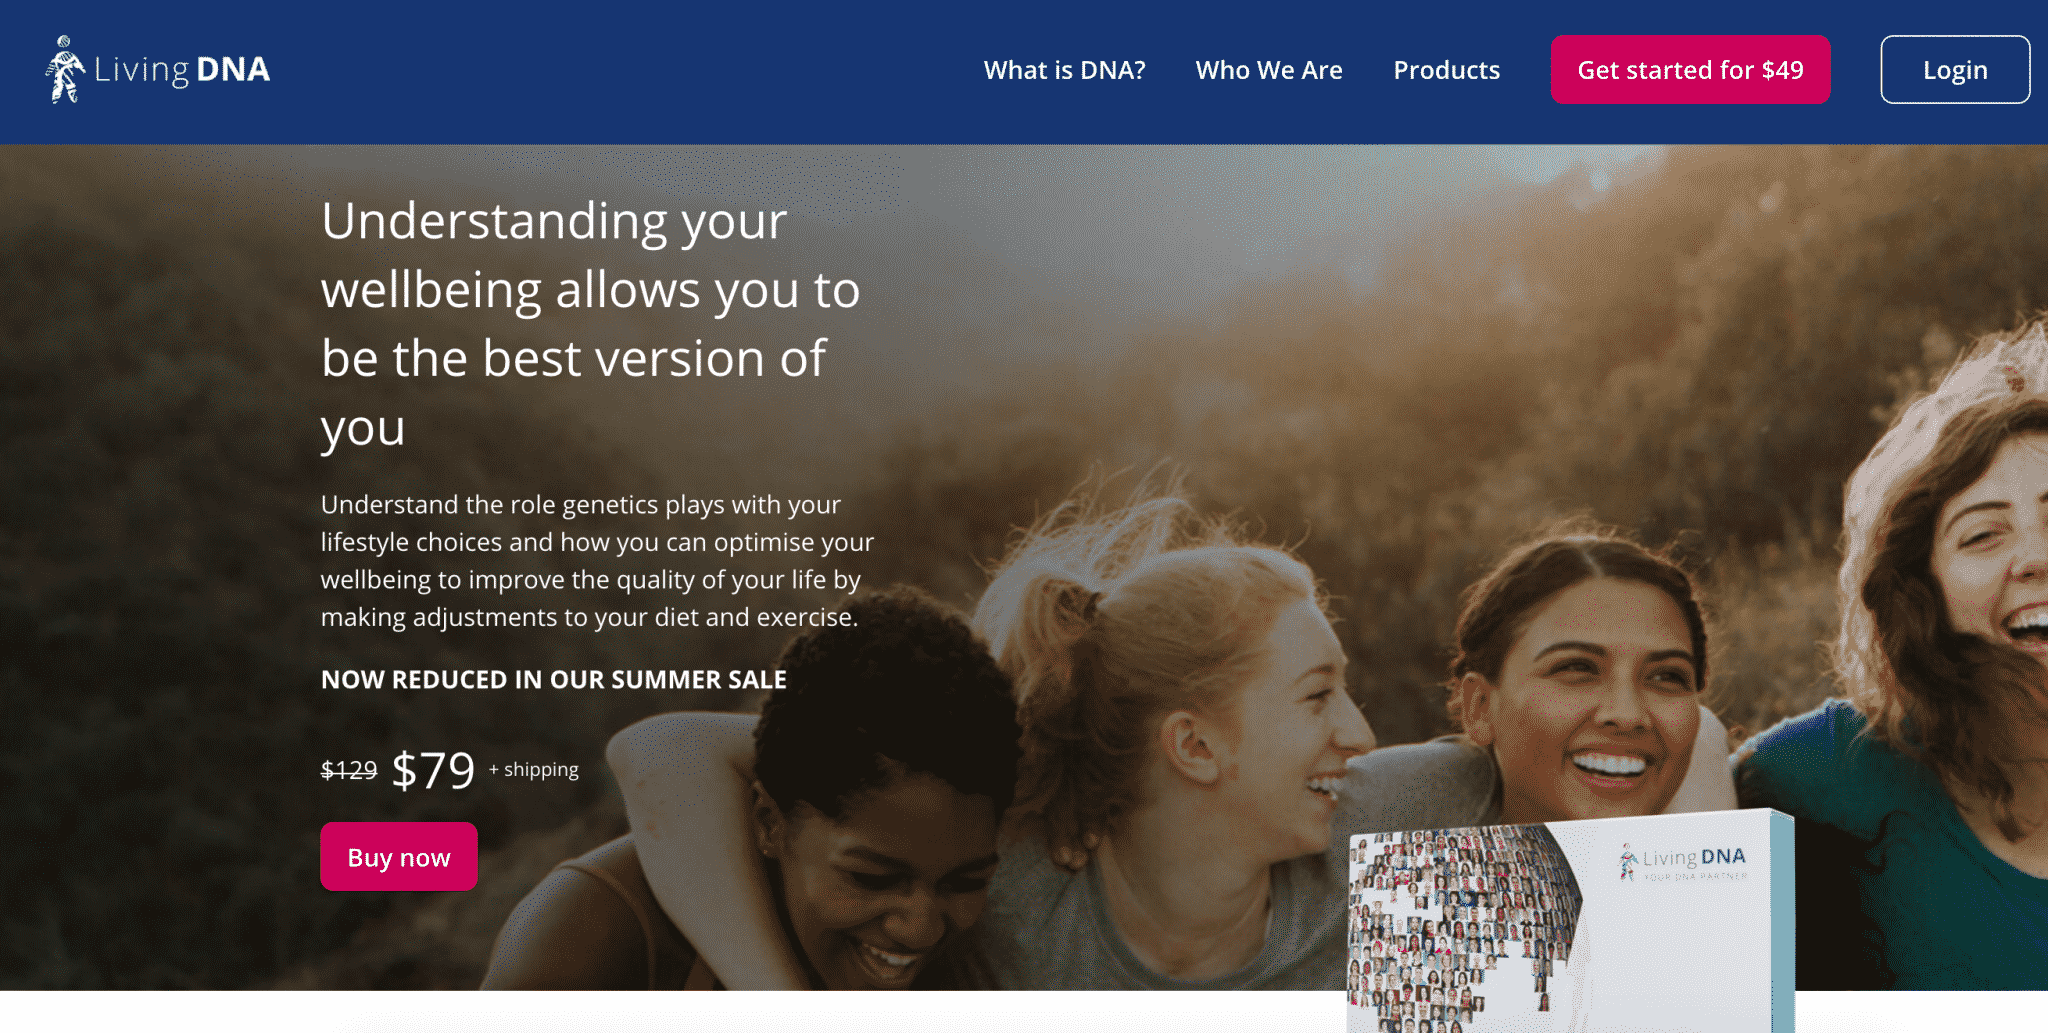Screen dimensions: 2048x1033
Task: Click the Understanding your wellbeing headline
Action: coord(590,324)
